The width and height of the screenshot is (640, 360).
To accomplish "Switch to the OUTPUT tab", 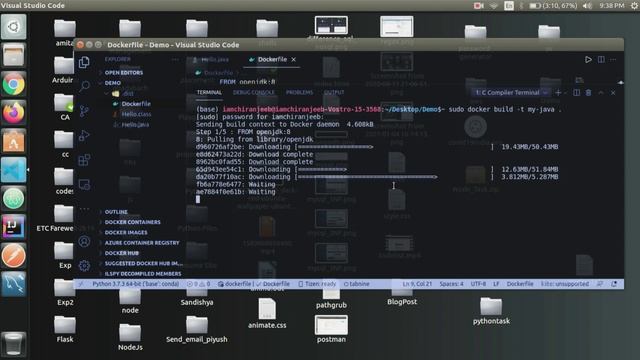I will click(333, 93).
